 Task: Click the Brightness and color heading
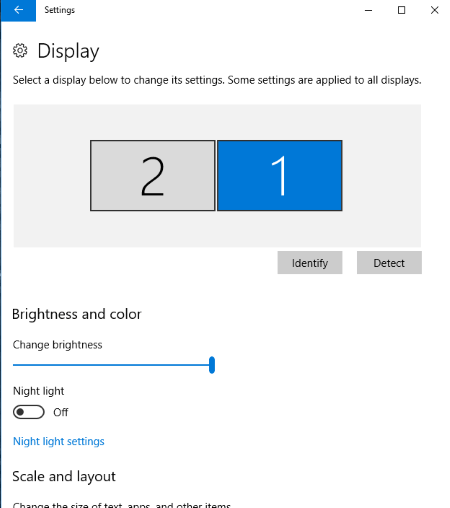click(x=77, y=314)
